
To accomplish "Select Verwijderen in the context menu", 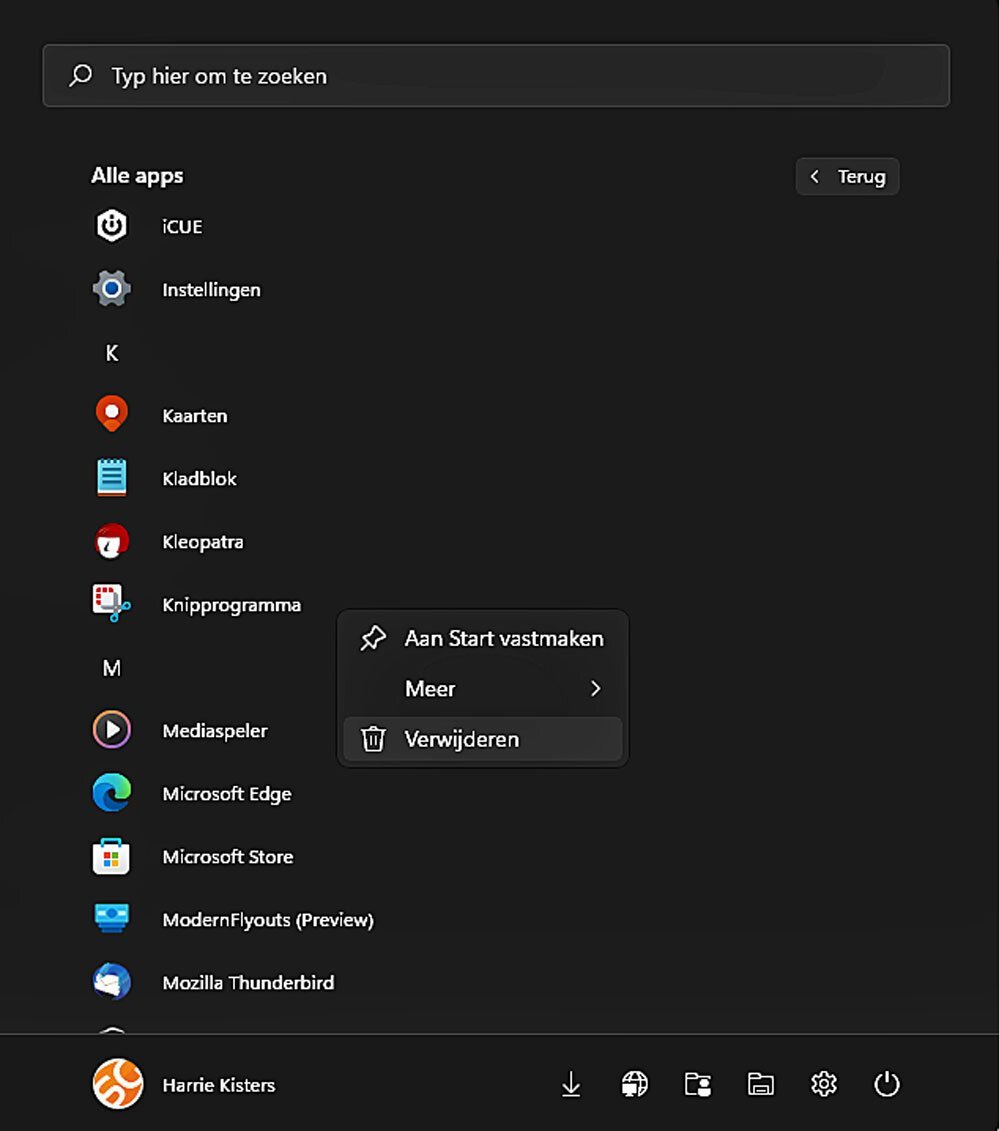I will point(483,739).
